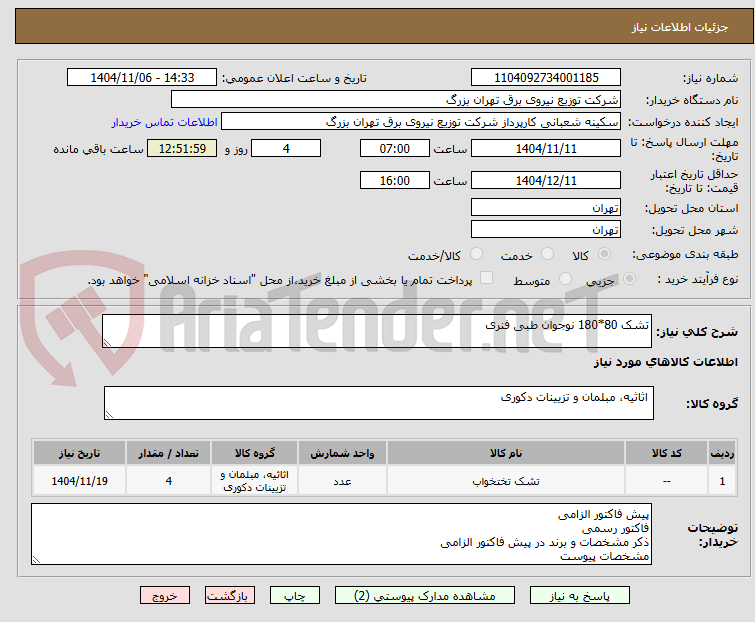
Task: Click the response deadline date 1404/11/11 field
Action: click(x=546, y=148)
